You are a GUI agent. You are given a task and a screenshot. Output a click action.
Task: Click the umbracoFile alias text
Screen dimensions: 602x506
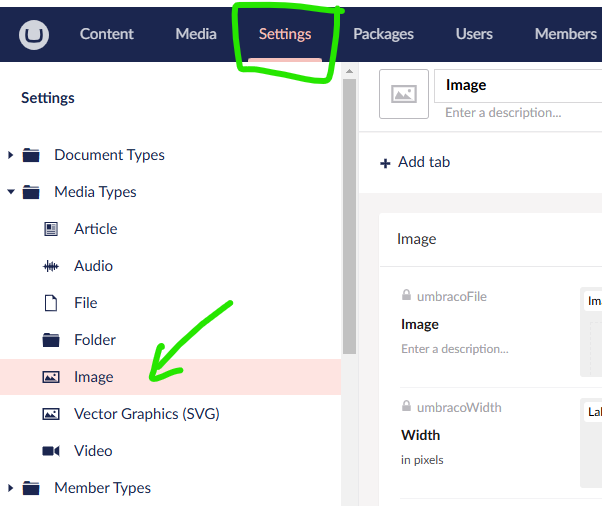(x=452, y=296)
